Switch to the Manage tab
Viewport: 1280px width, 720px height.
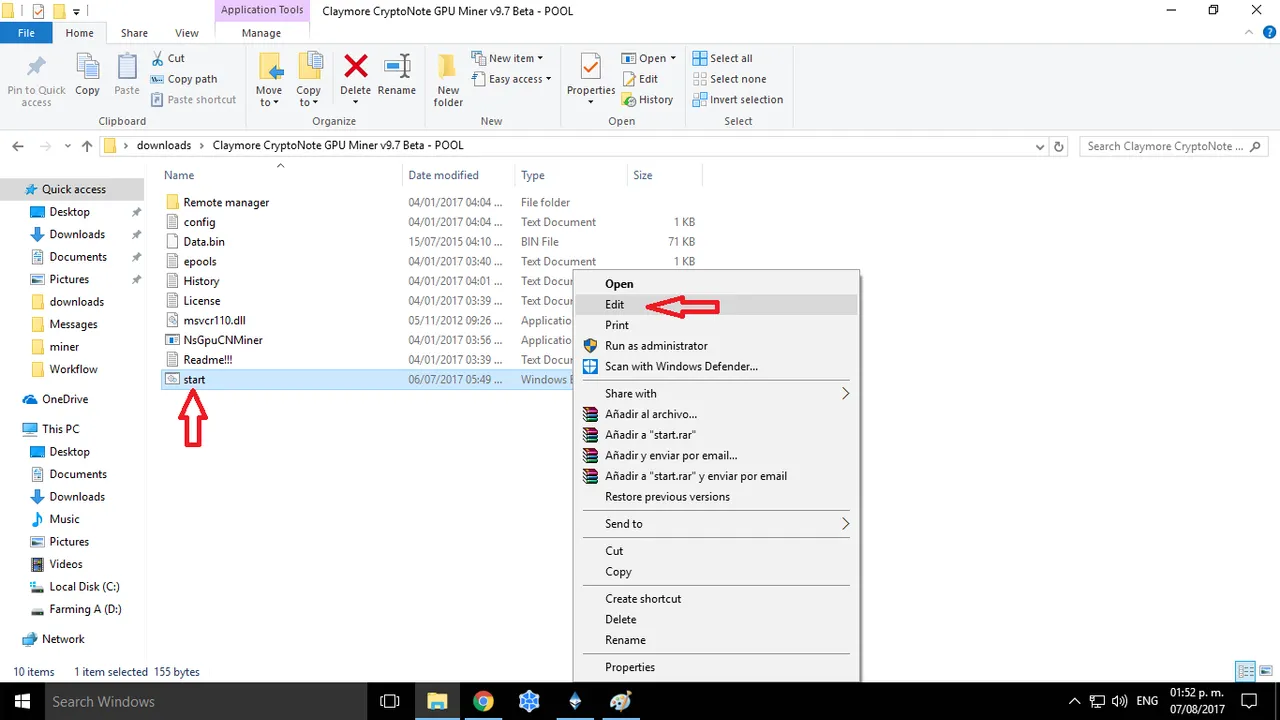click(261, 33)
